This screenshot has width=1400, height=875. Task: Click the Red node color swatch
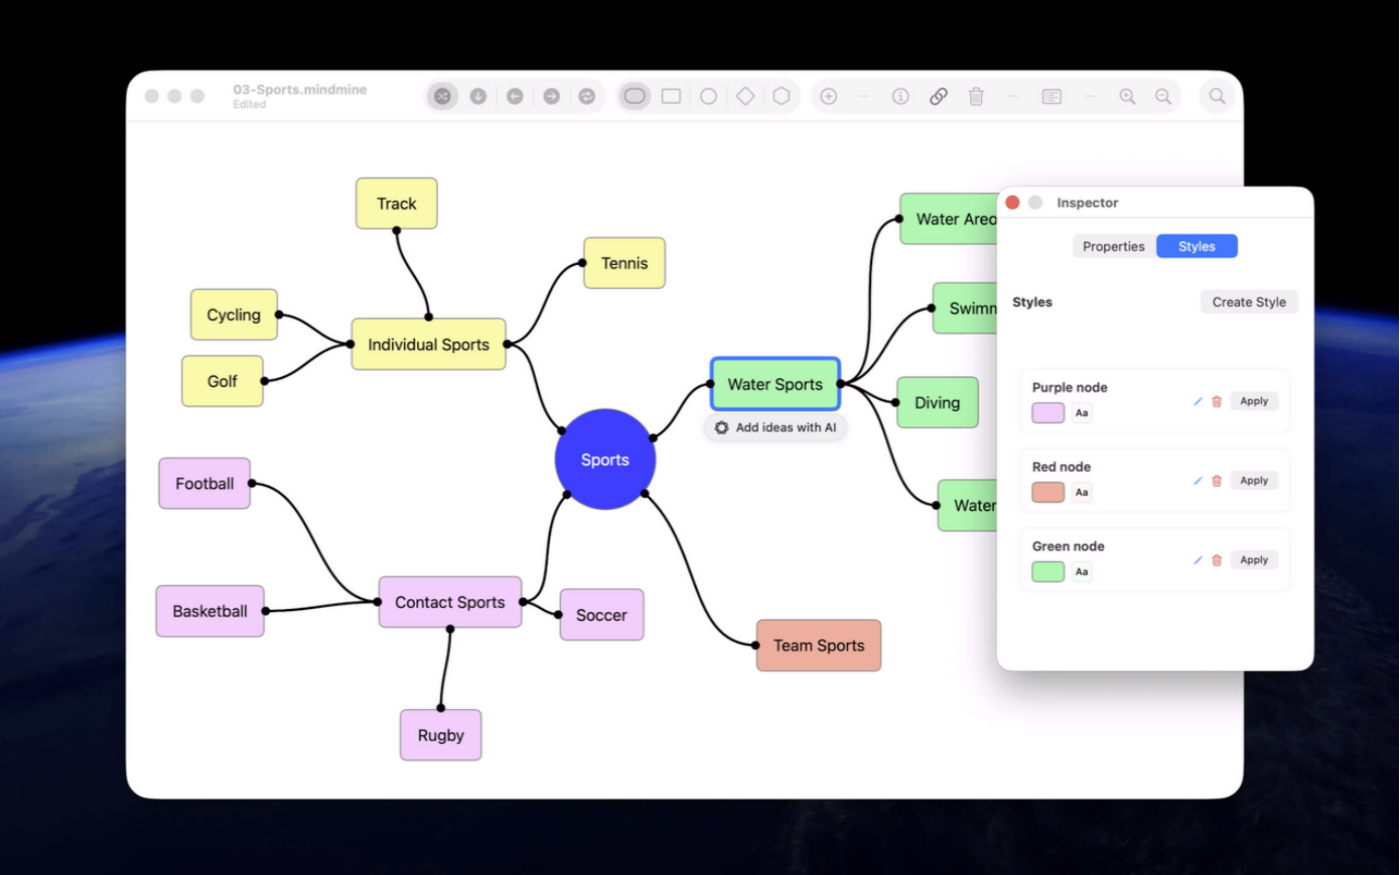(1048, 492)
